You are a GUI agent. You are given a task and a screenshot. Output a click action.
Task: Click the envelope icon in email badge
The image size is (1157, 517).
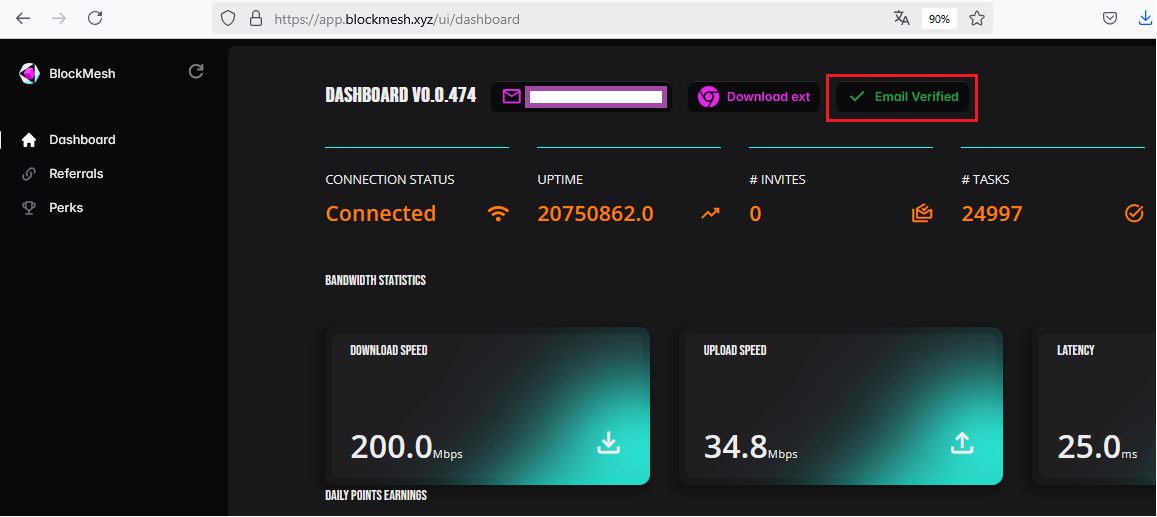point(512,97)
